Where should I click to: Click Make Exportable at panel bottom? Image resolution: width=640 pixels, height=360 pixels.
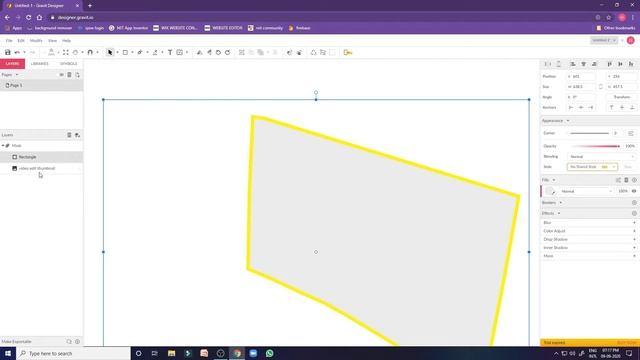click(17, 342)
